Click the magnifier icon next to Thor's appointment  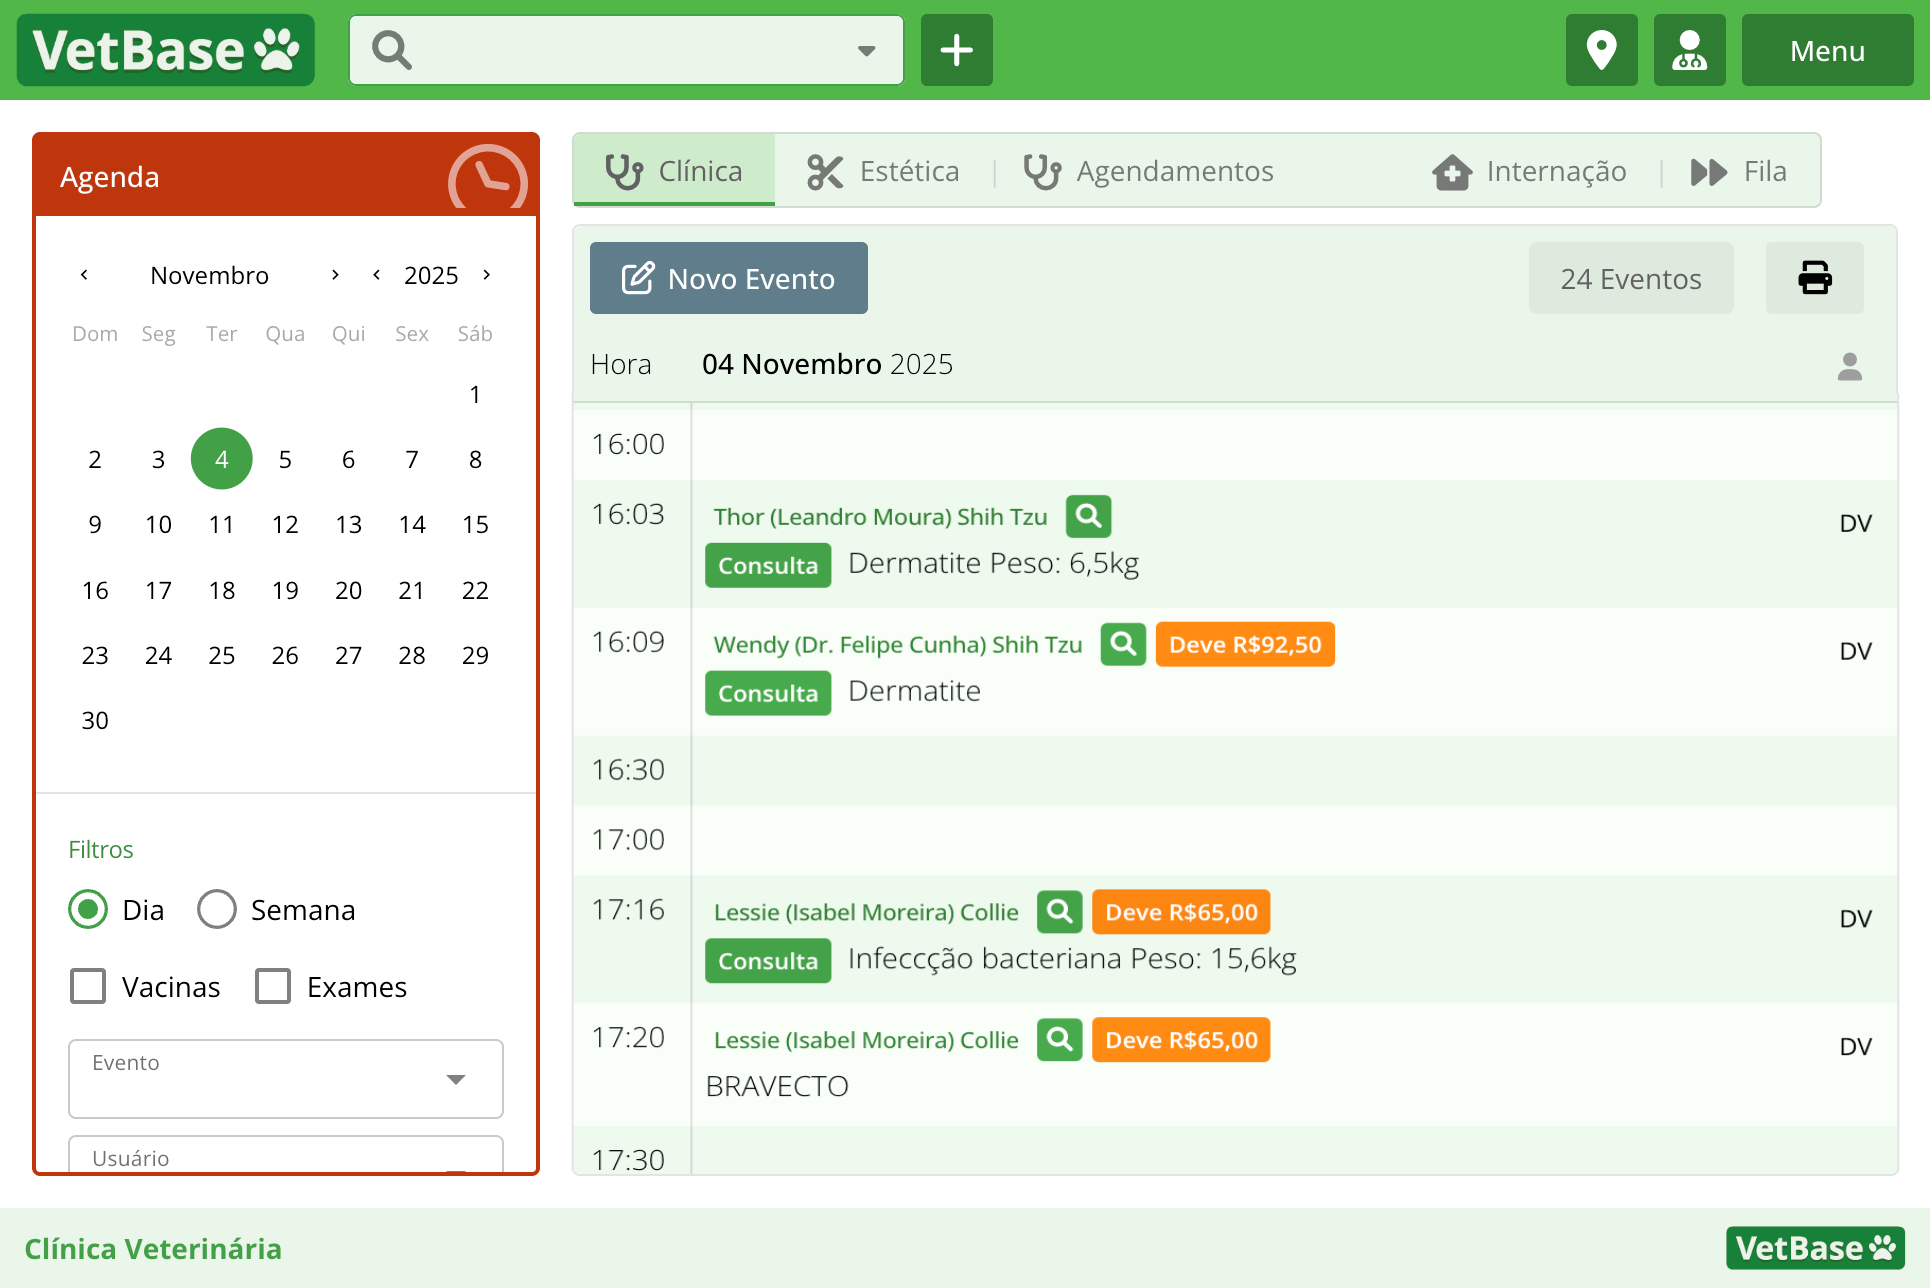(x=1088, y=516)
